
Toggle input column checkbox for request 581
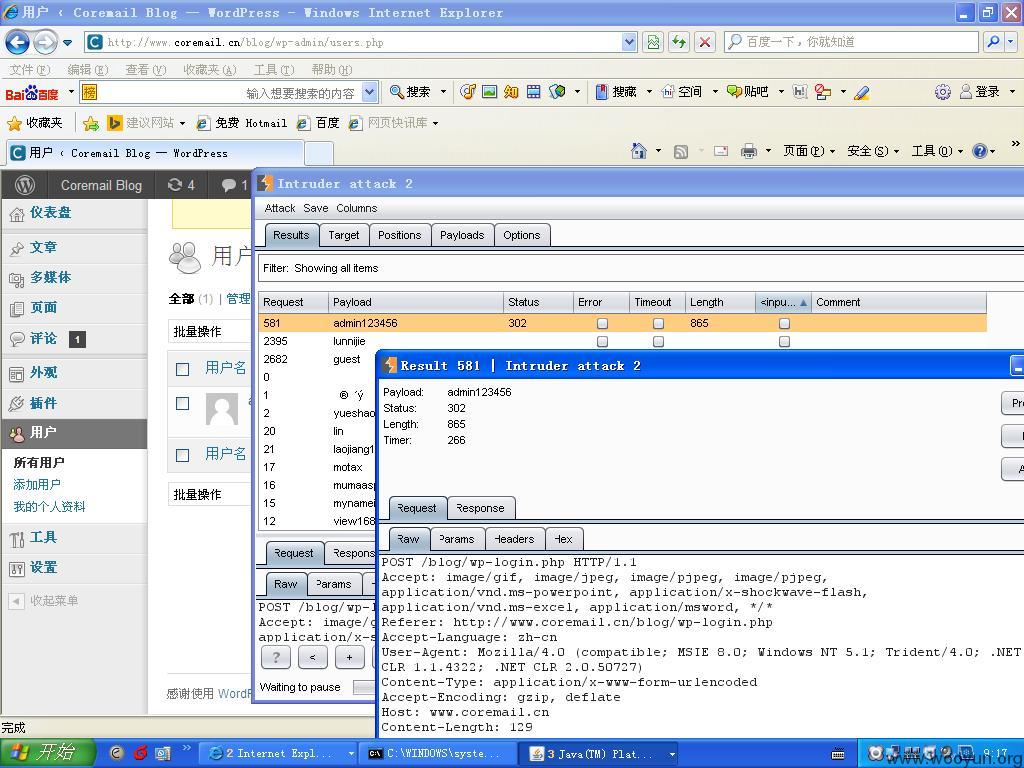[x=784, y=323]
